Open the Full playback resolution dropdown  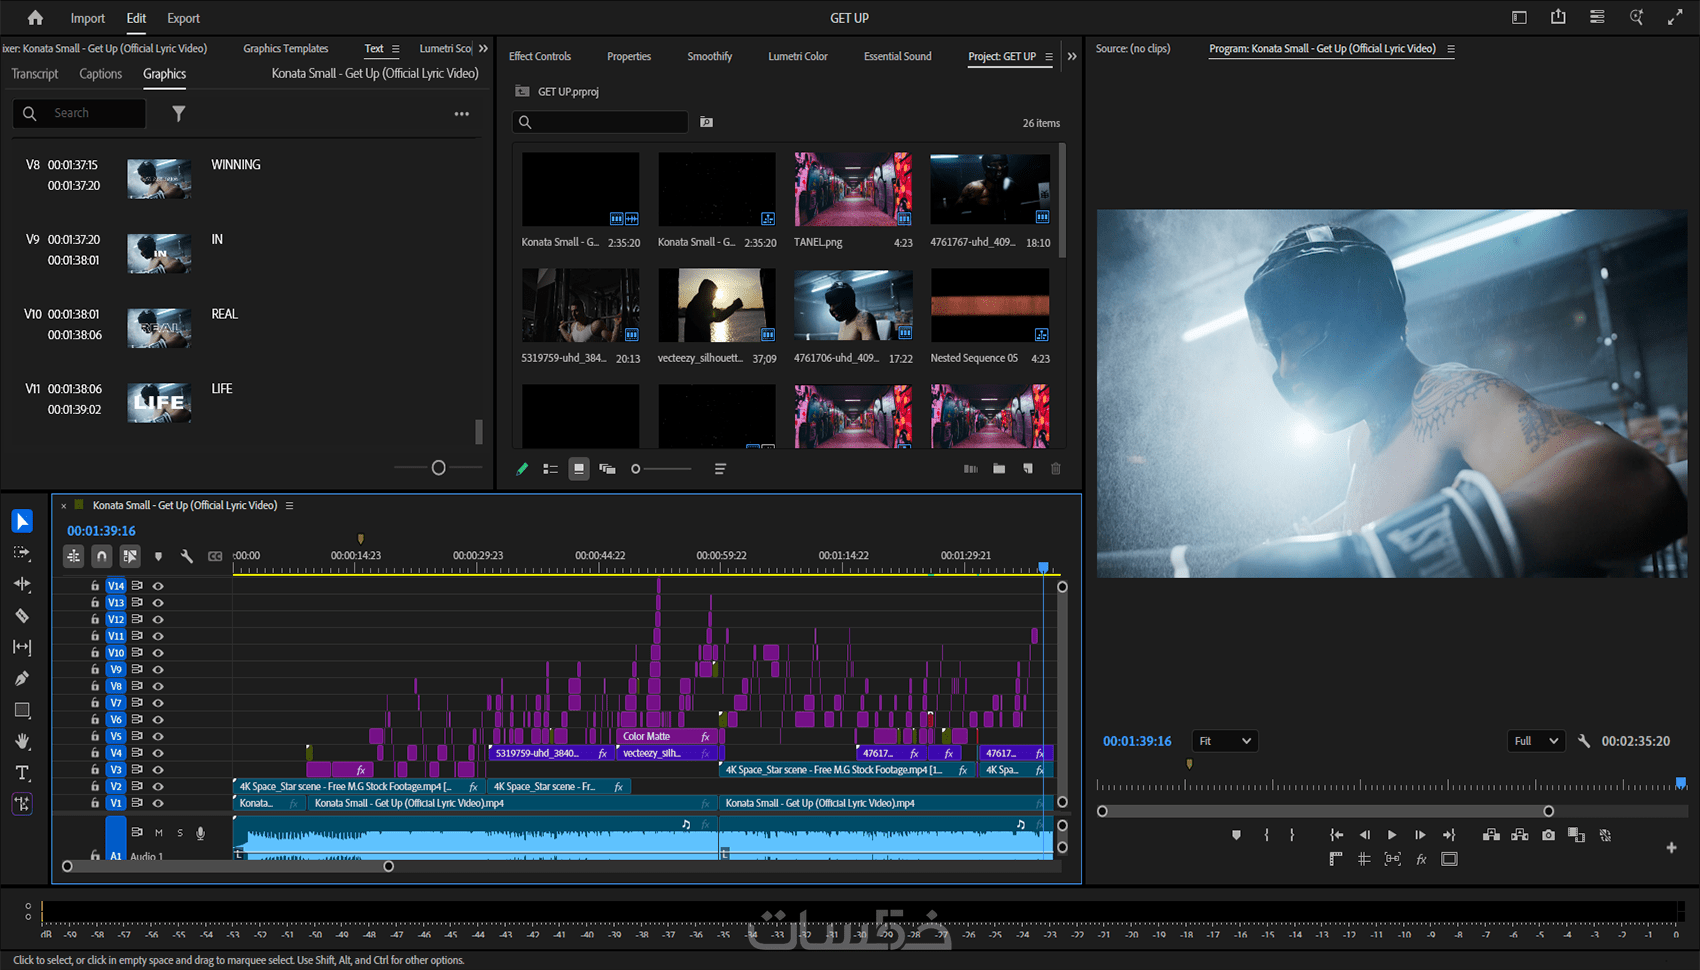pyautogui.click(x=1535, y=741)
